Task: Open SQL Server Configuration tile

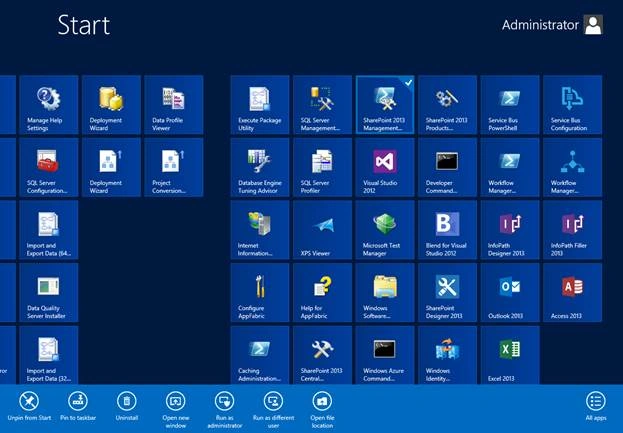Action: [49, 167]
